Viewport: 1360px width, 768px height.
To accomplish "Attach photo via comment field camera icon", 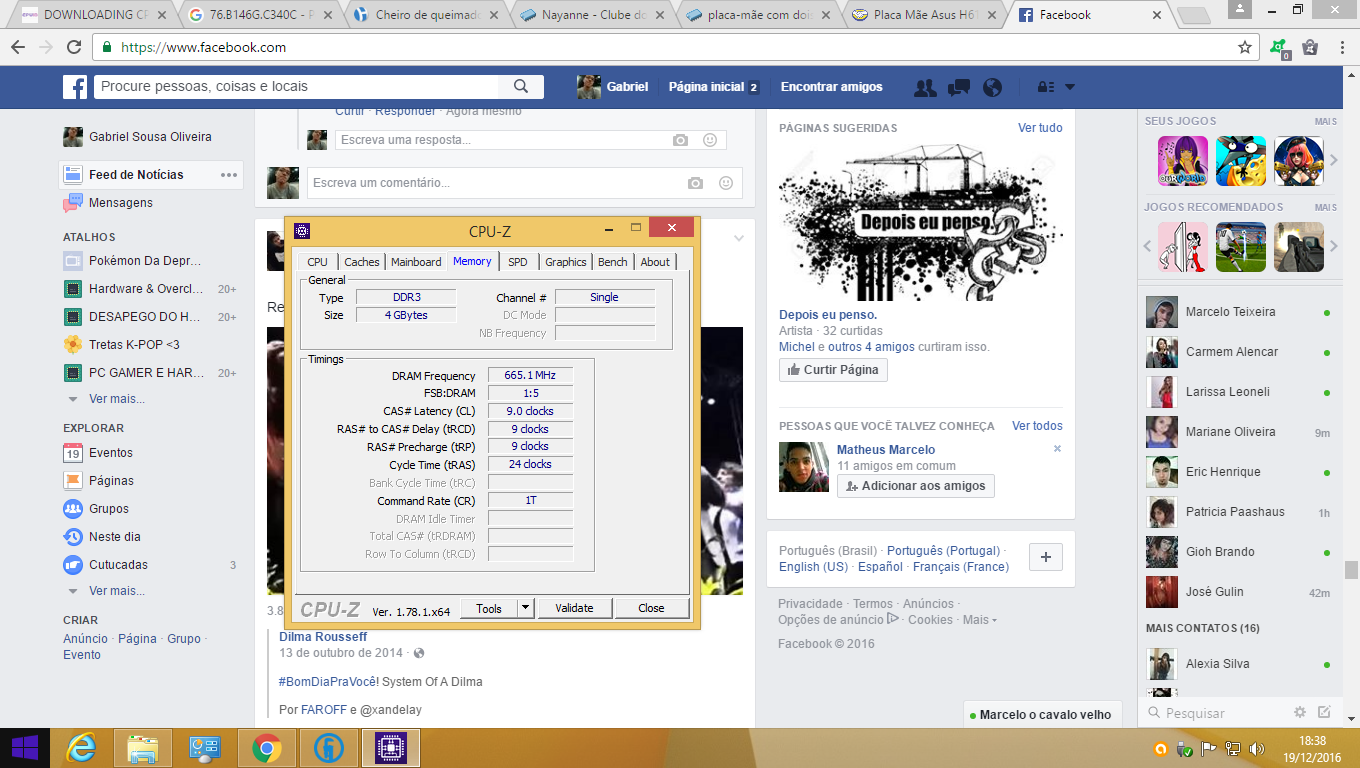I will tap(696, 183).
